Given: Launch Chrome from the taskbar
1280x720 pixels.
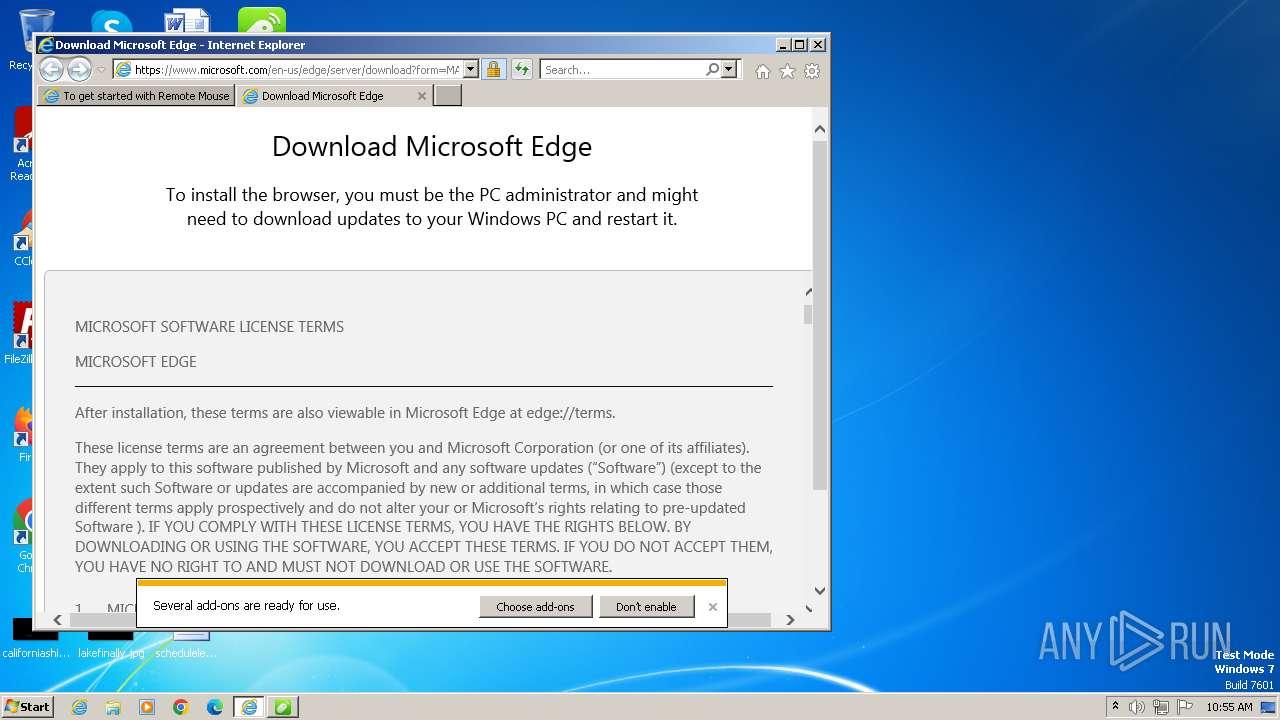Looking at the screenshot, I should click(x=181, y=707).
